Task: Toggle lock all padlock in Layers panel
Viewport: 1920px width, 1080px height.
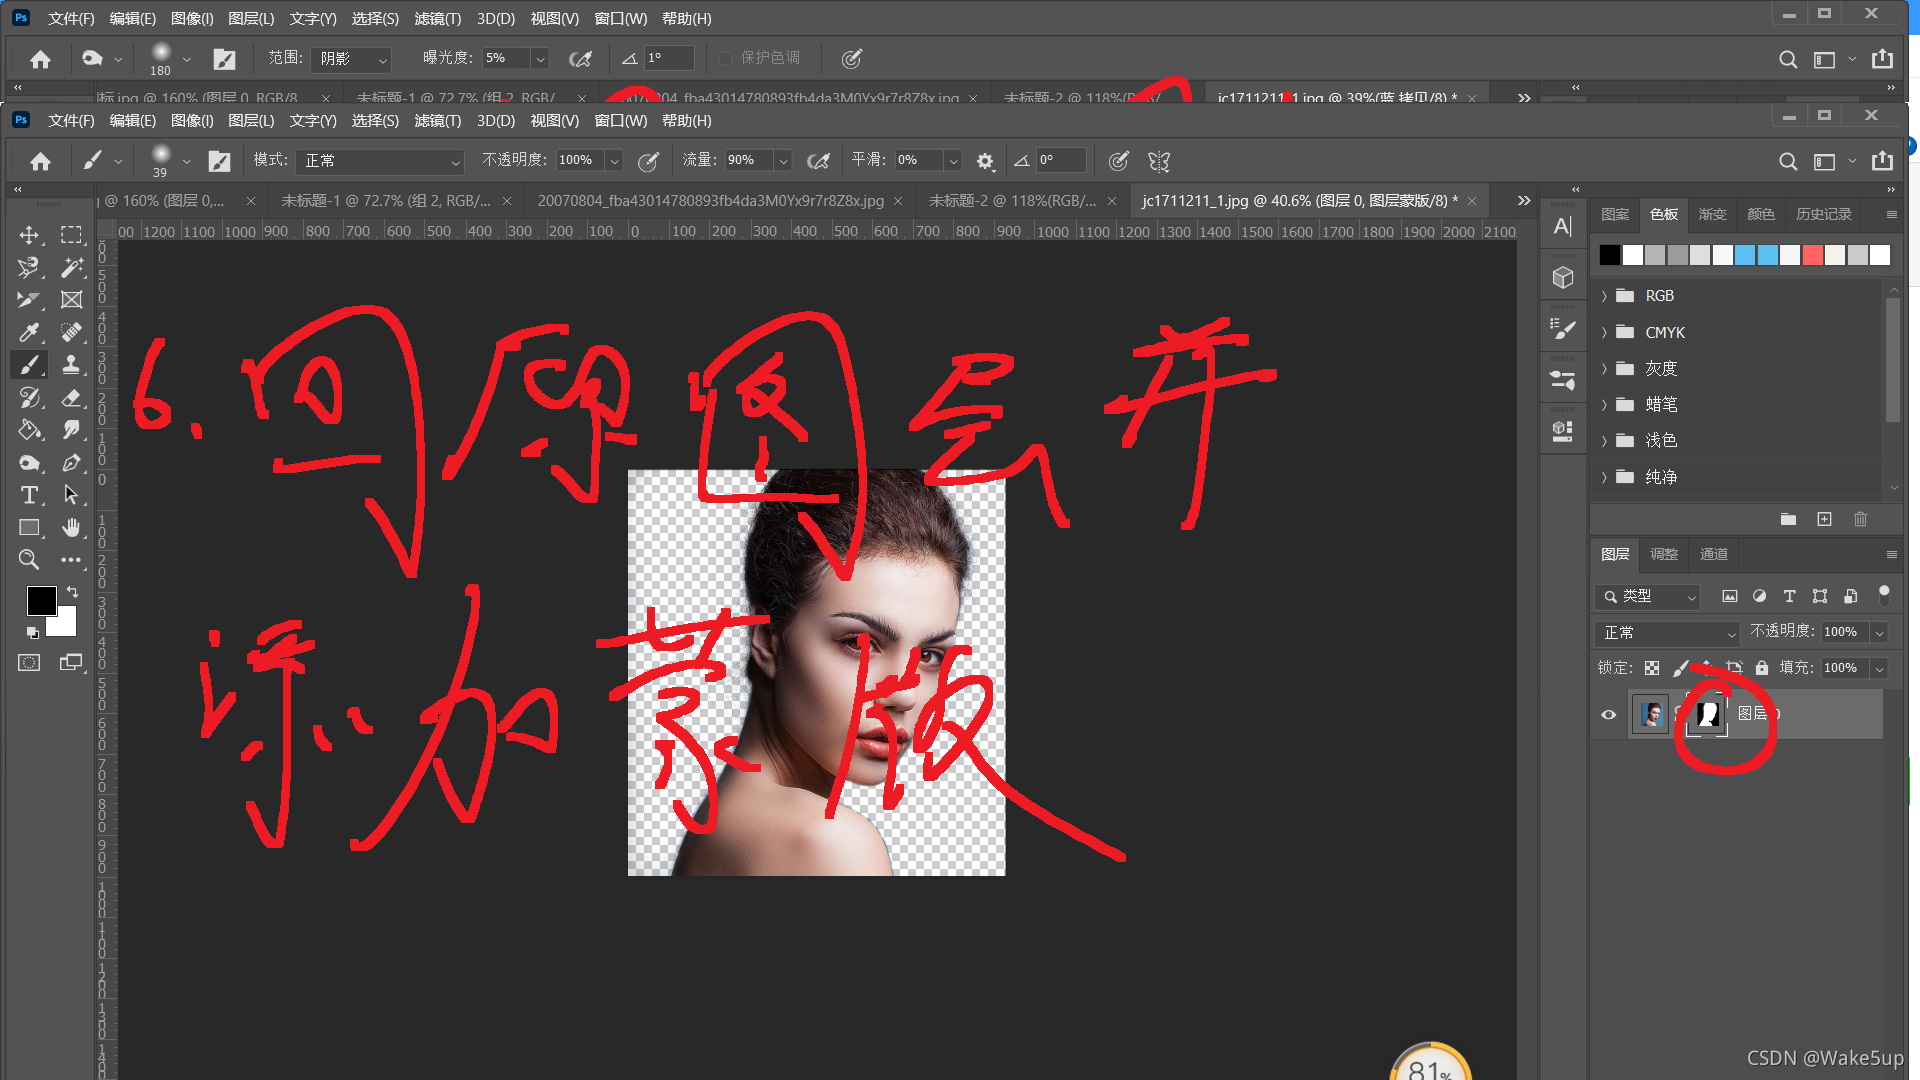Action: 1762,668
